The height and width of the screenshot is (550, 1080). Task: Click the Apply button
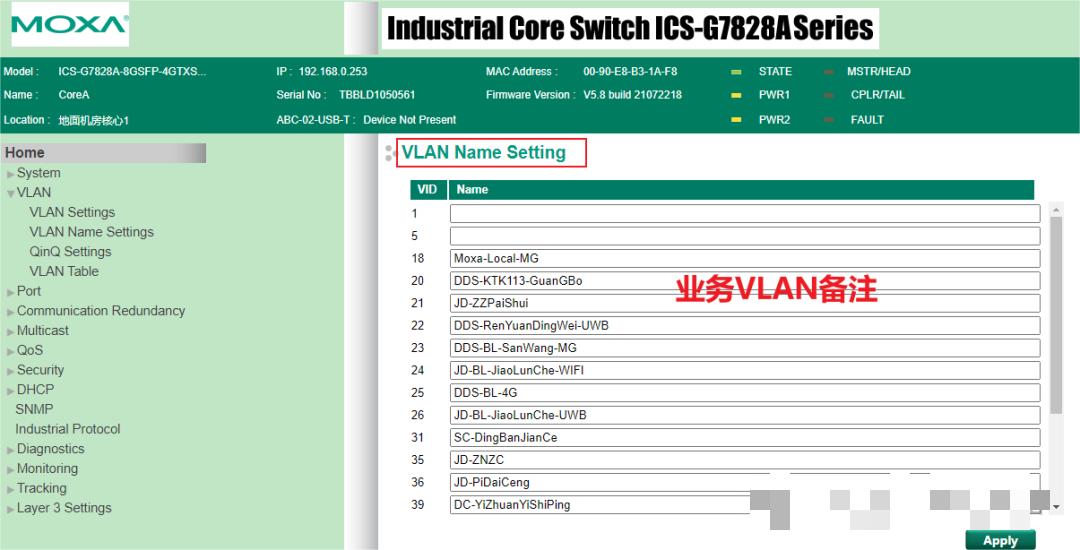(x=1000, y=540)
